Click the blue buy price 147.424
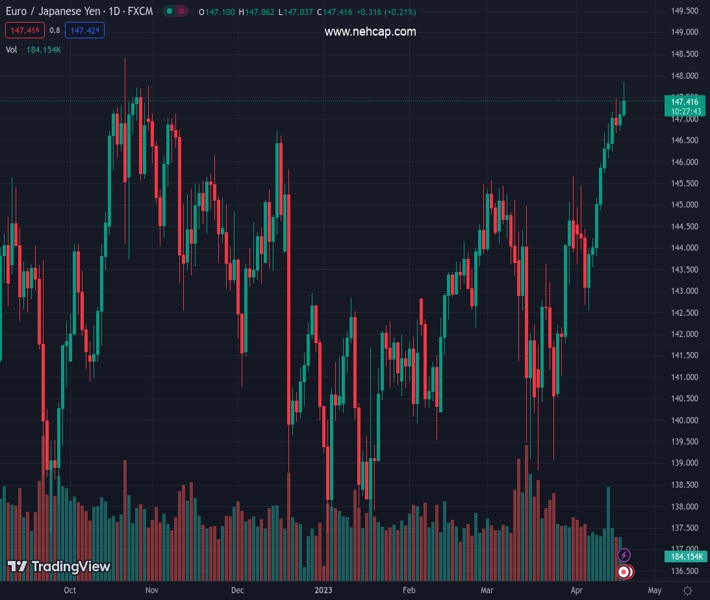This screenshot has width=710, height=600. pos(85,30)
